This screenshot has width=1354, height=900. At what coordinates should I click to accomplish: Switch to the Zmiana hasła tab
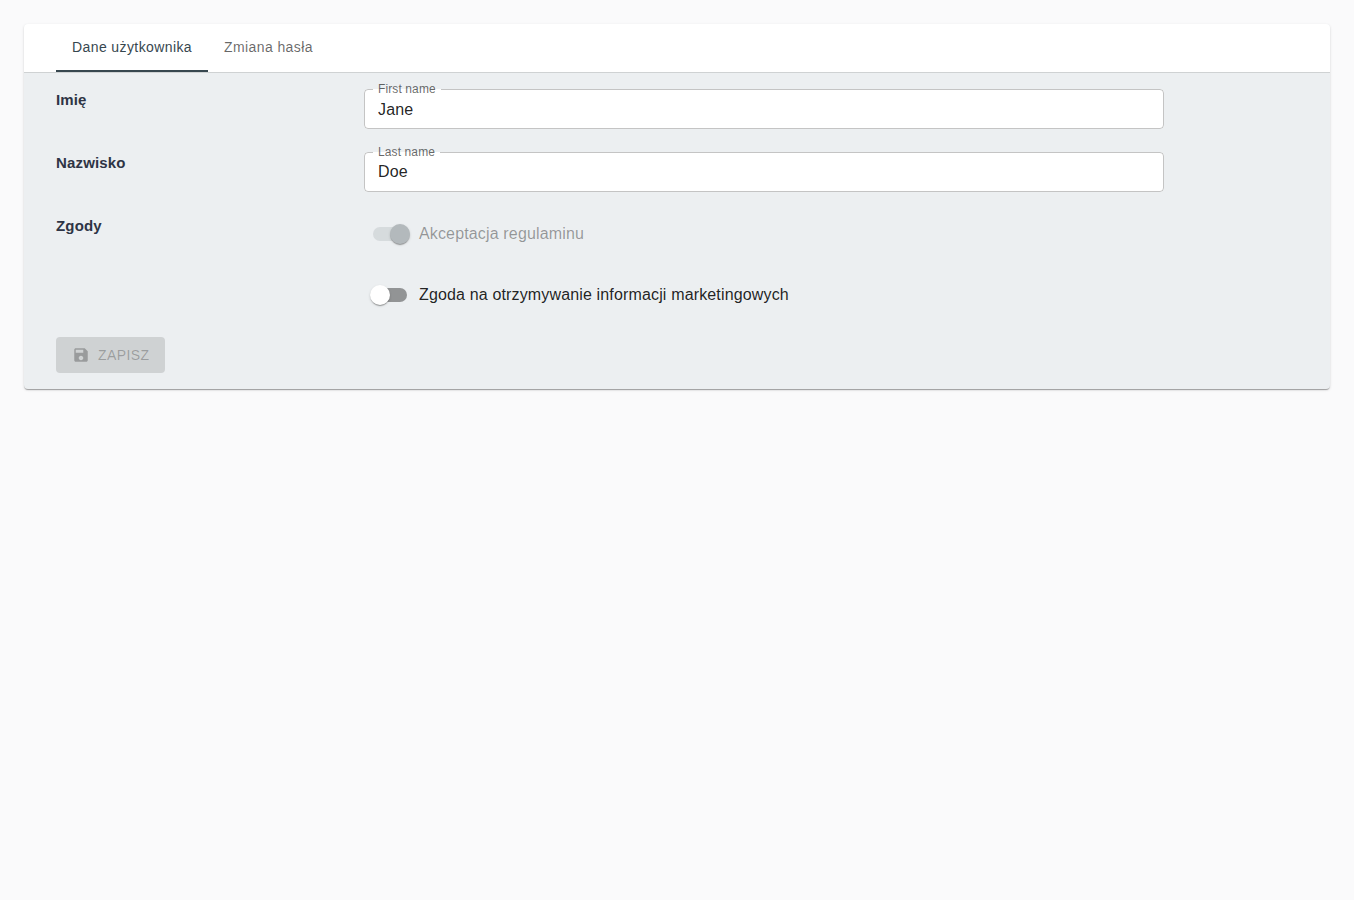tap(268, 47)
